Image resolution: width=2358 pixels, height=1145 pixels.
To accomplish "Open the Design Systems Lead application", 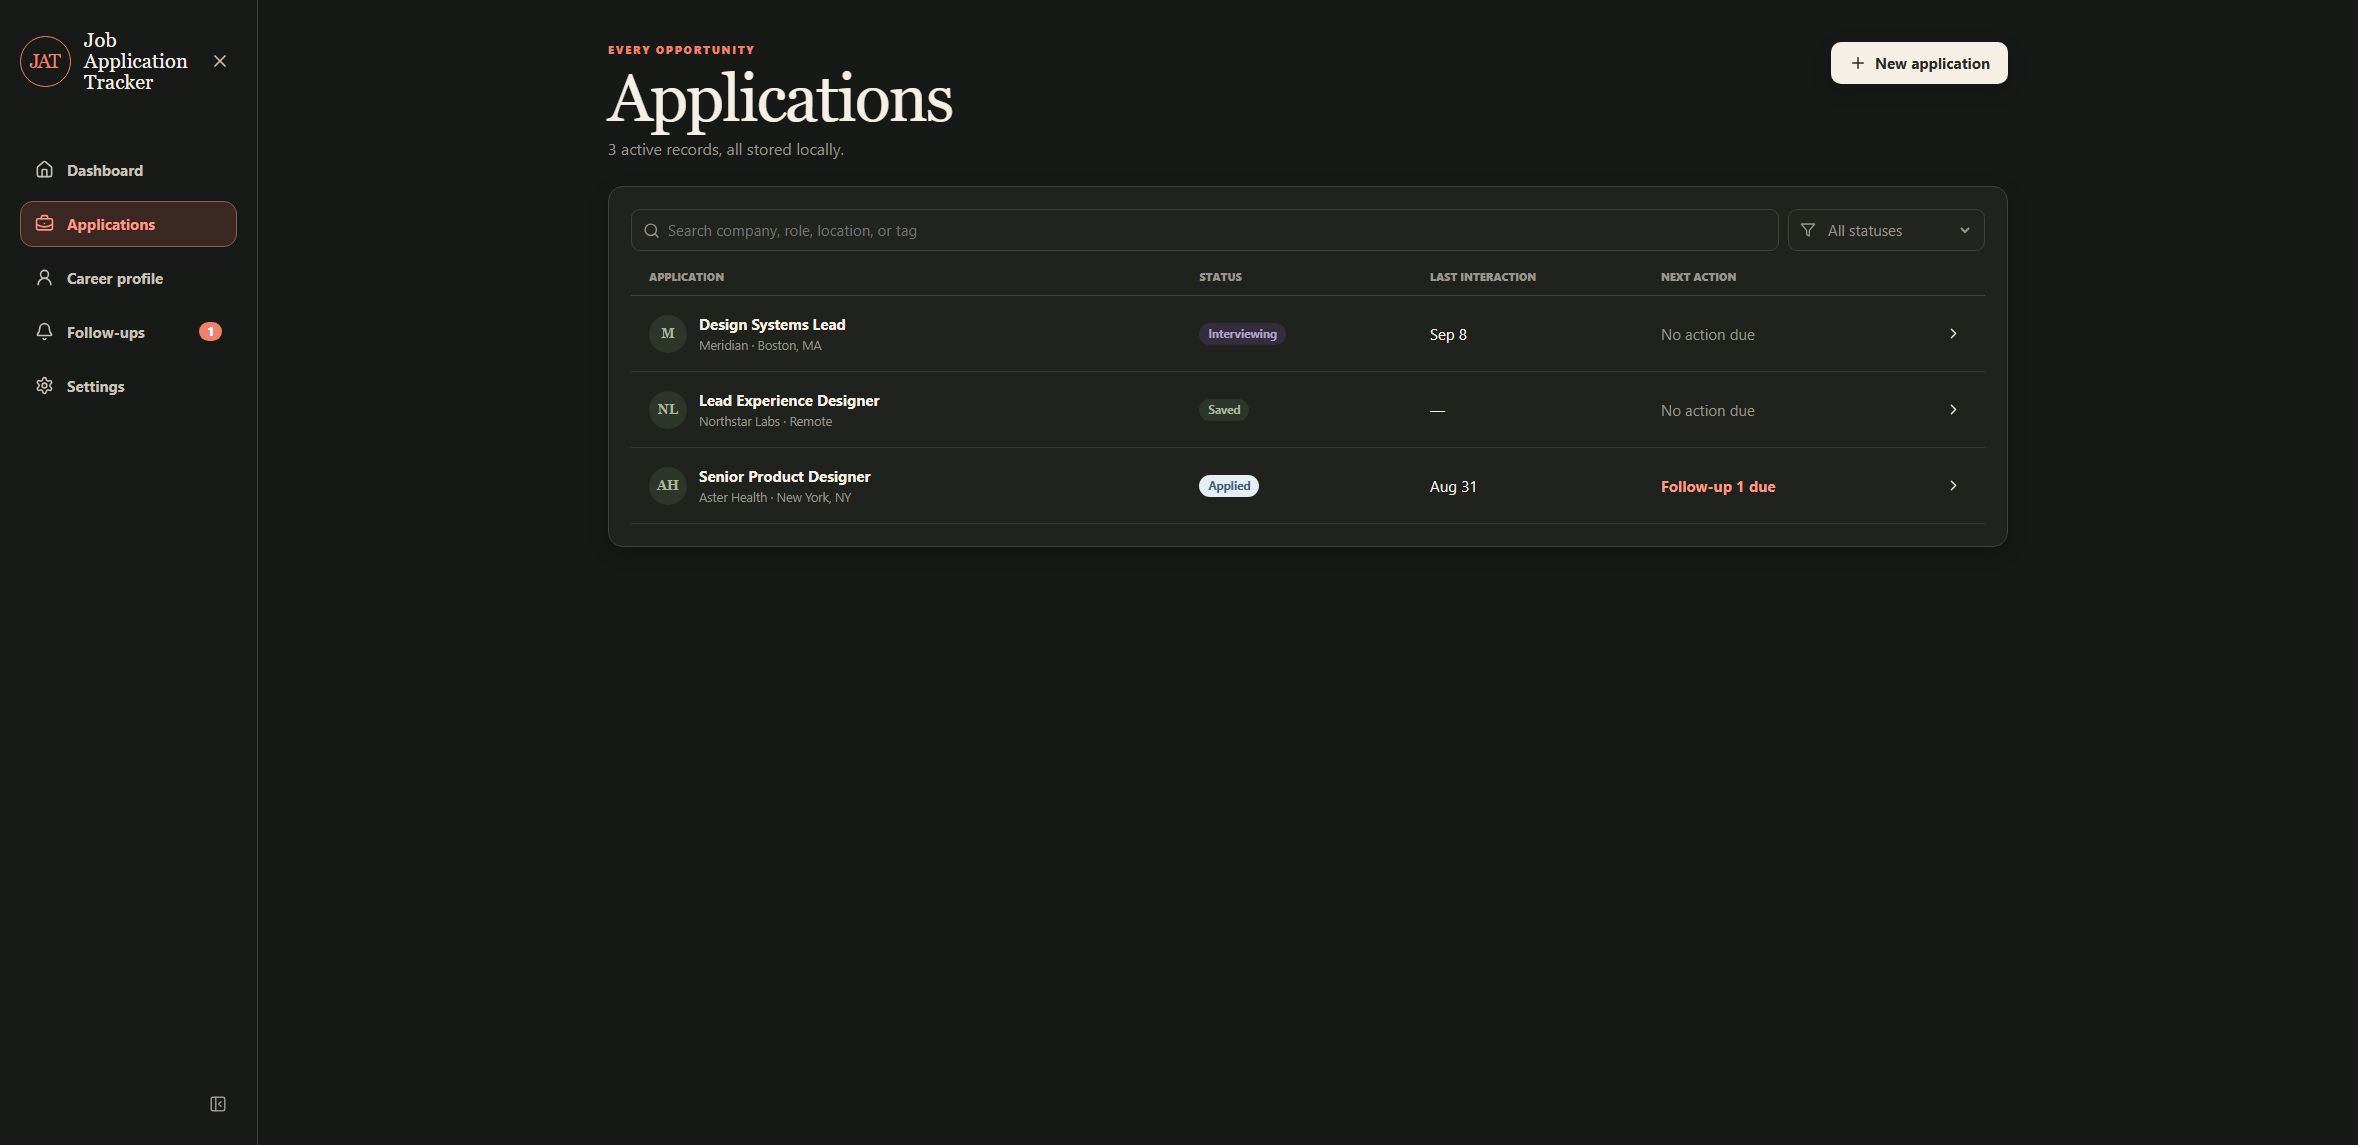I will pos(772,324).
